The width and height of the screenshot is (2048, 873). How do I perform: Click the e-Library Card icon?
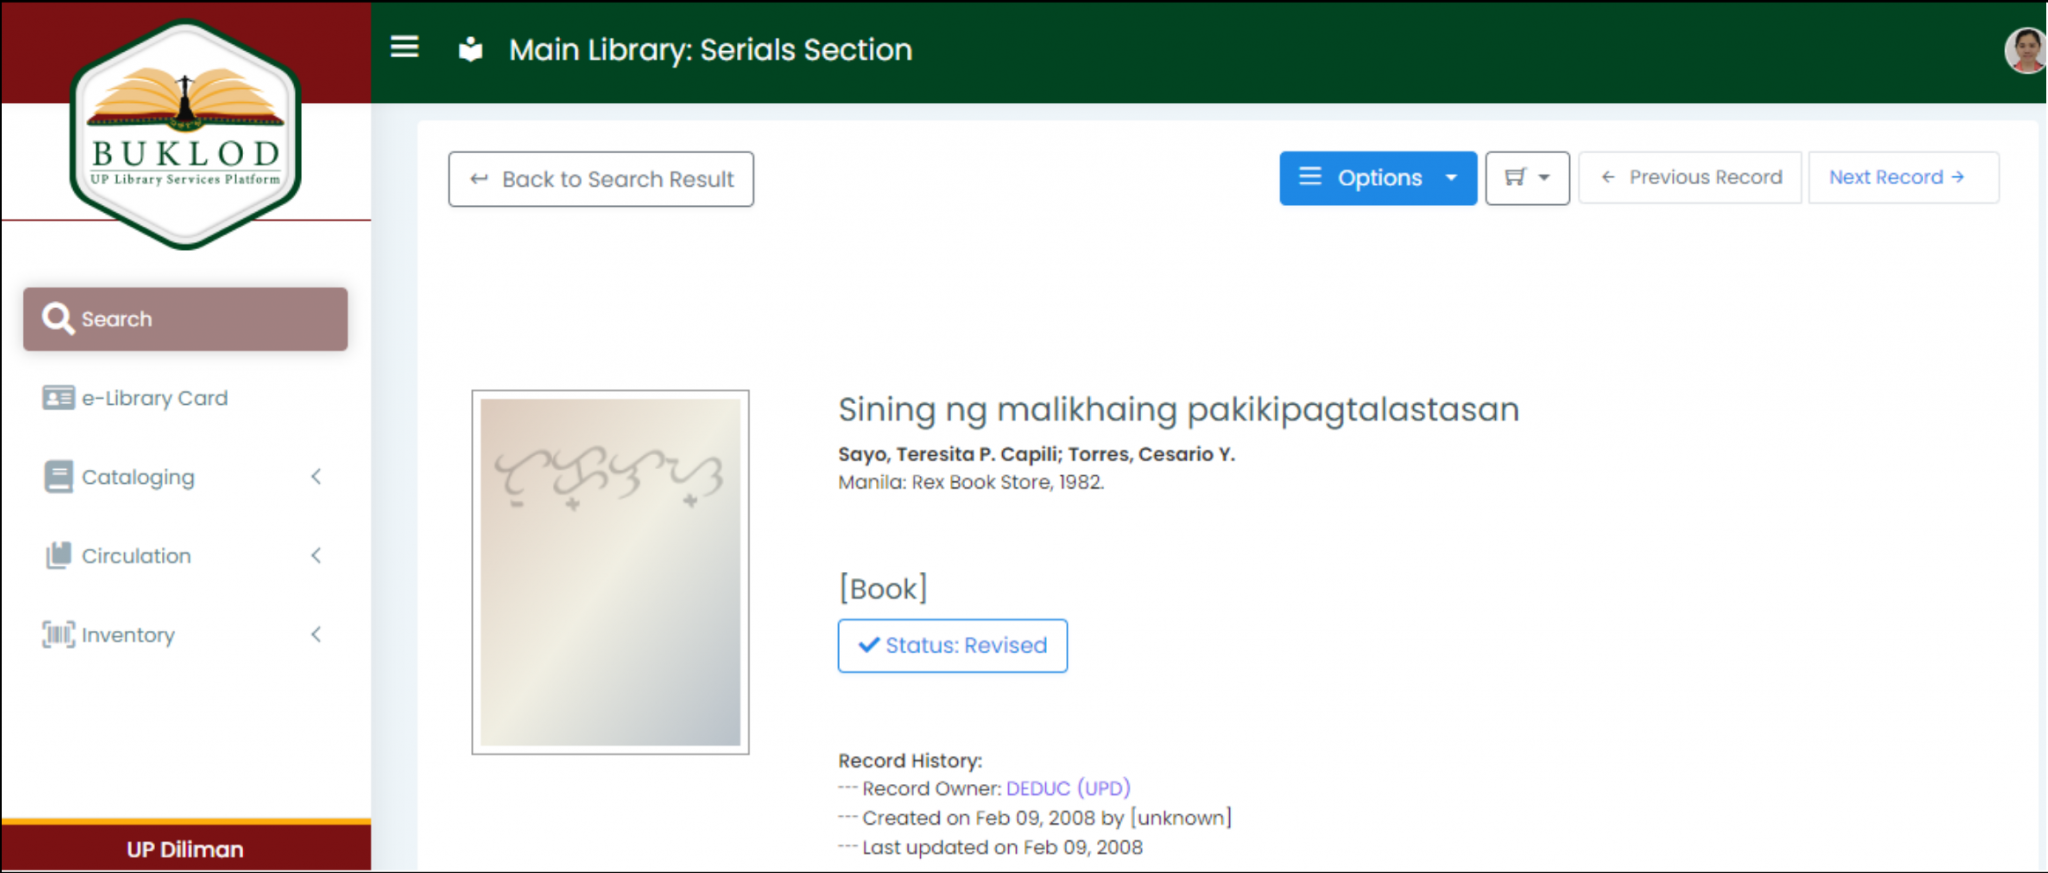tap(58, 398)
